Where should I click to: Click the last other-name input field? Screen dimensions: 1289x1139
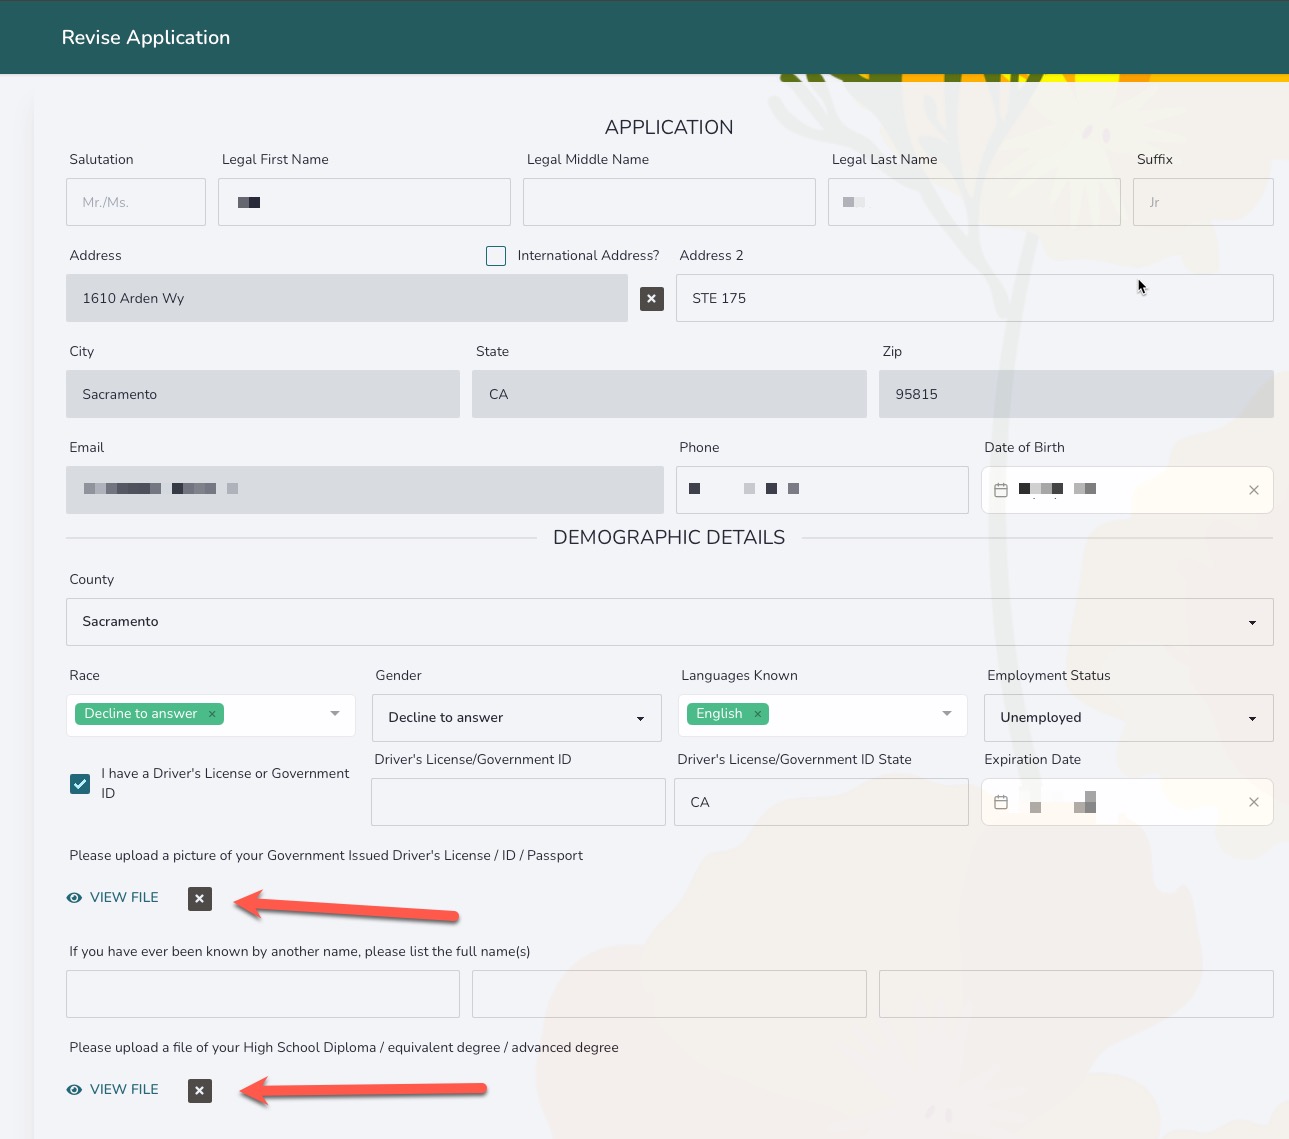tap(1076, 994)
